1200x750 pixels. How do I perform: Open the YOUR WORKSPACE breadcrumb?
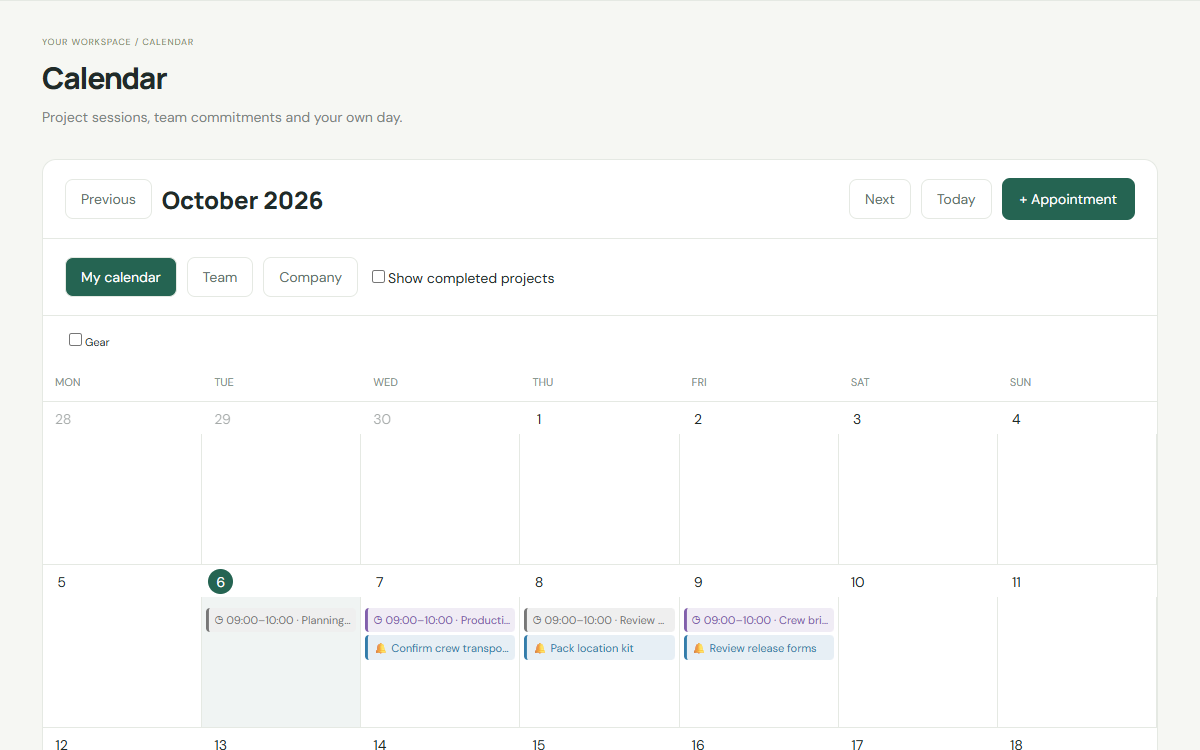[x=86, y=42]
